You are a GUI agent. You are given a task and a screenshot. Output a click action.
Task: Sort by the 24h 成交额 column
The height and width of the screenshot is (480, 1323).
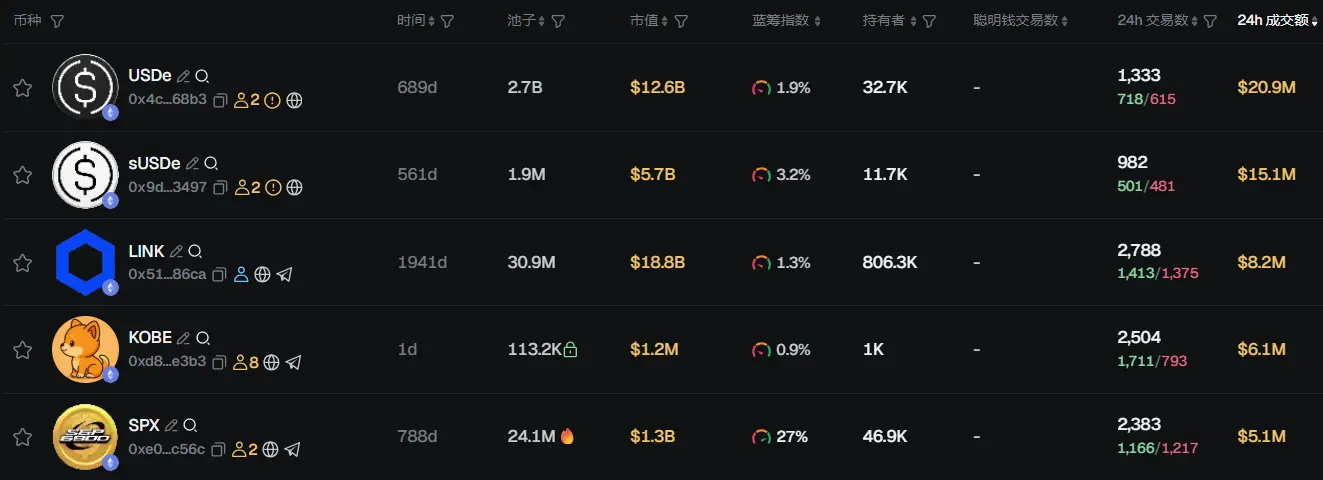pos(1277,20)
